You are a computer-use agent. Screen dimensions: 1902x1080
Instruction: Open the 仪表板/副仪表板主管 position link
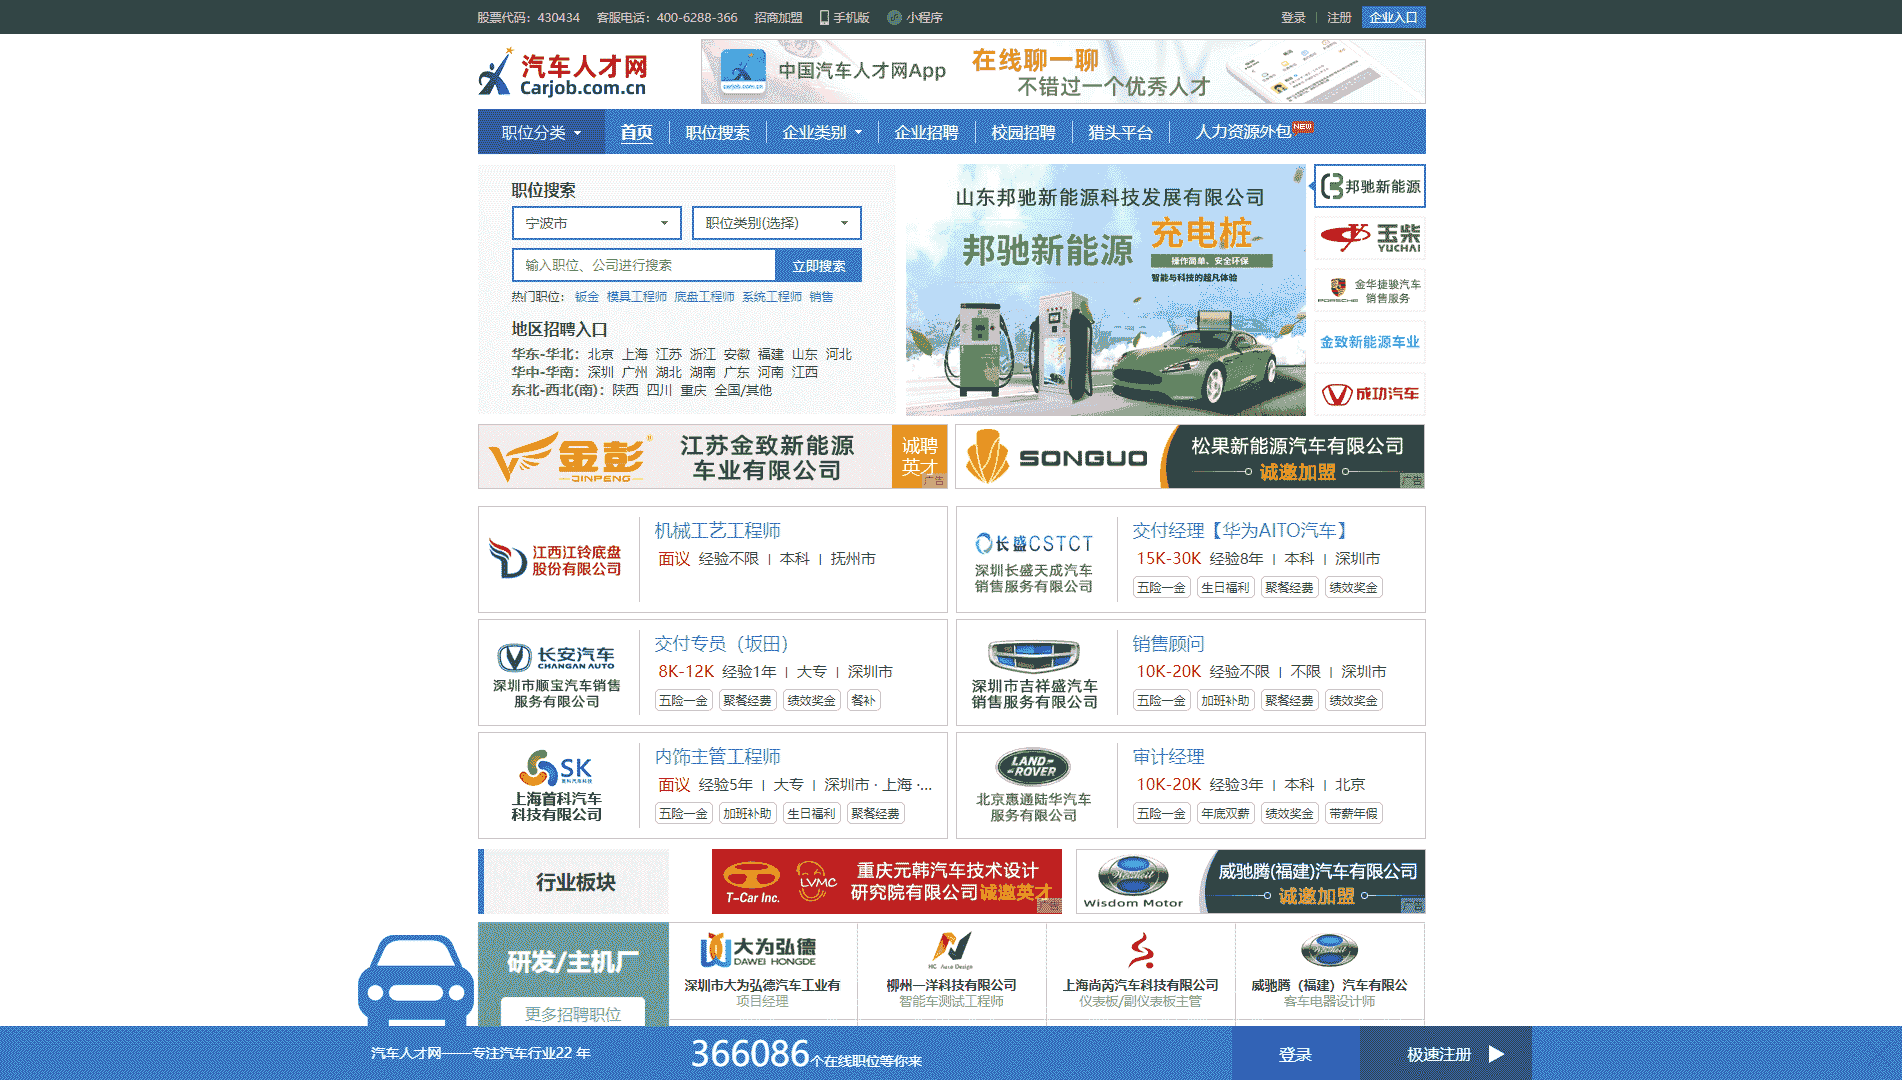coord(1140,1001)
